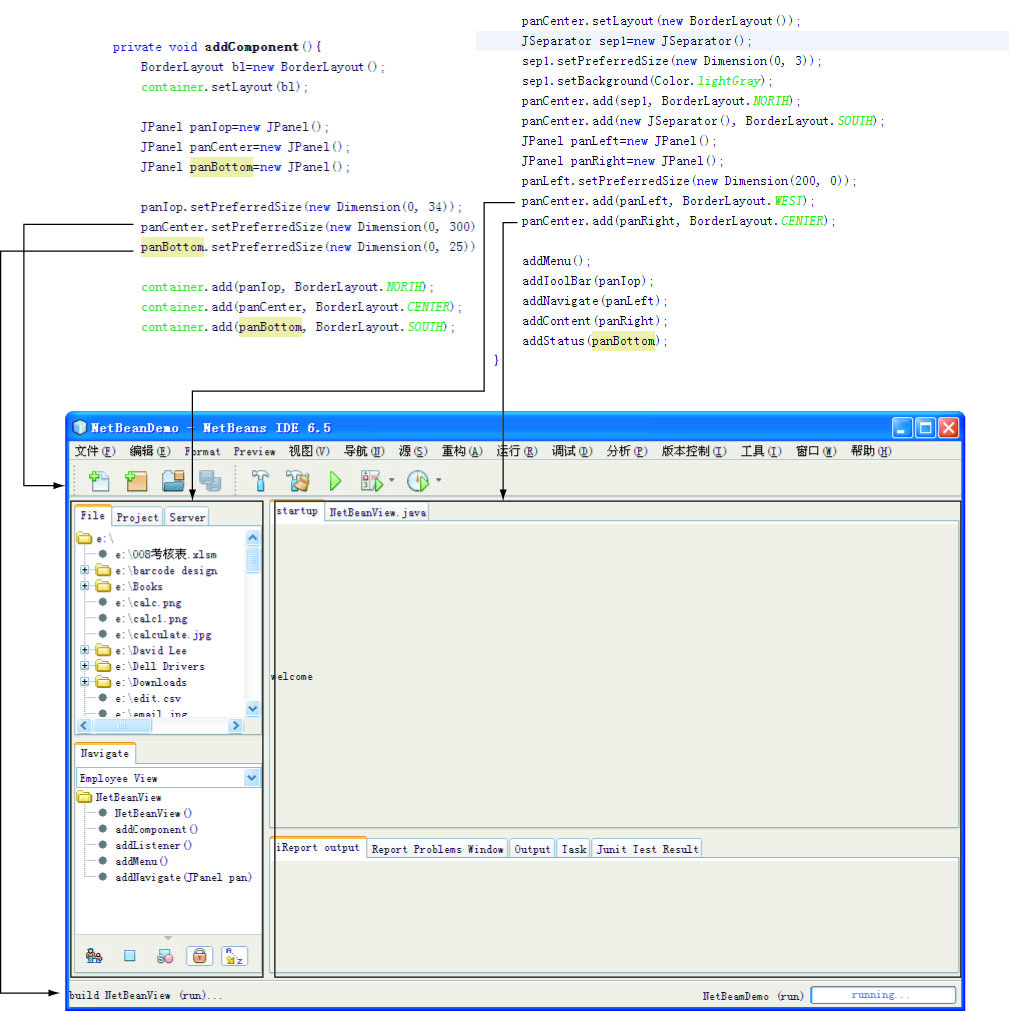Viewport: 1009px width, 1011px height.
Task: Click the Clean and Build hammer-broom icon
Action: click(297, 481)
